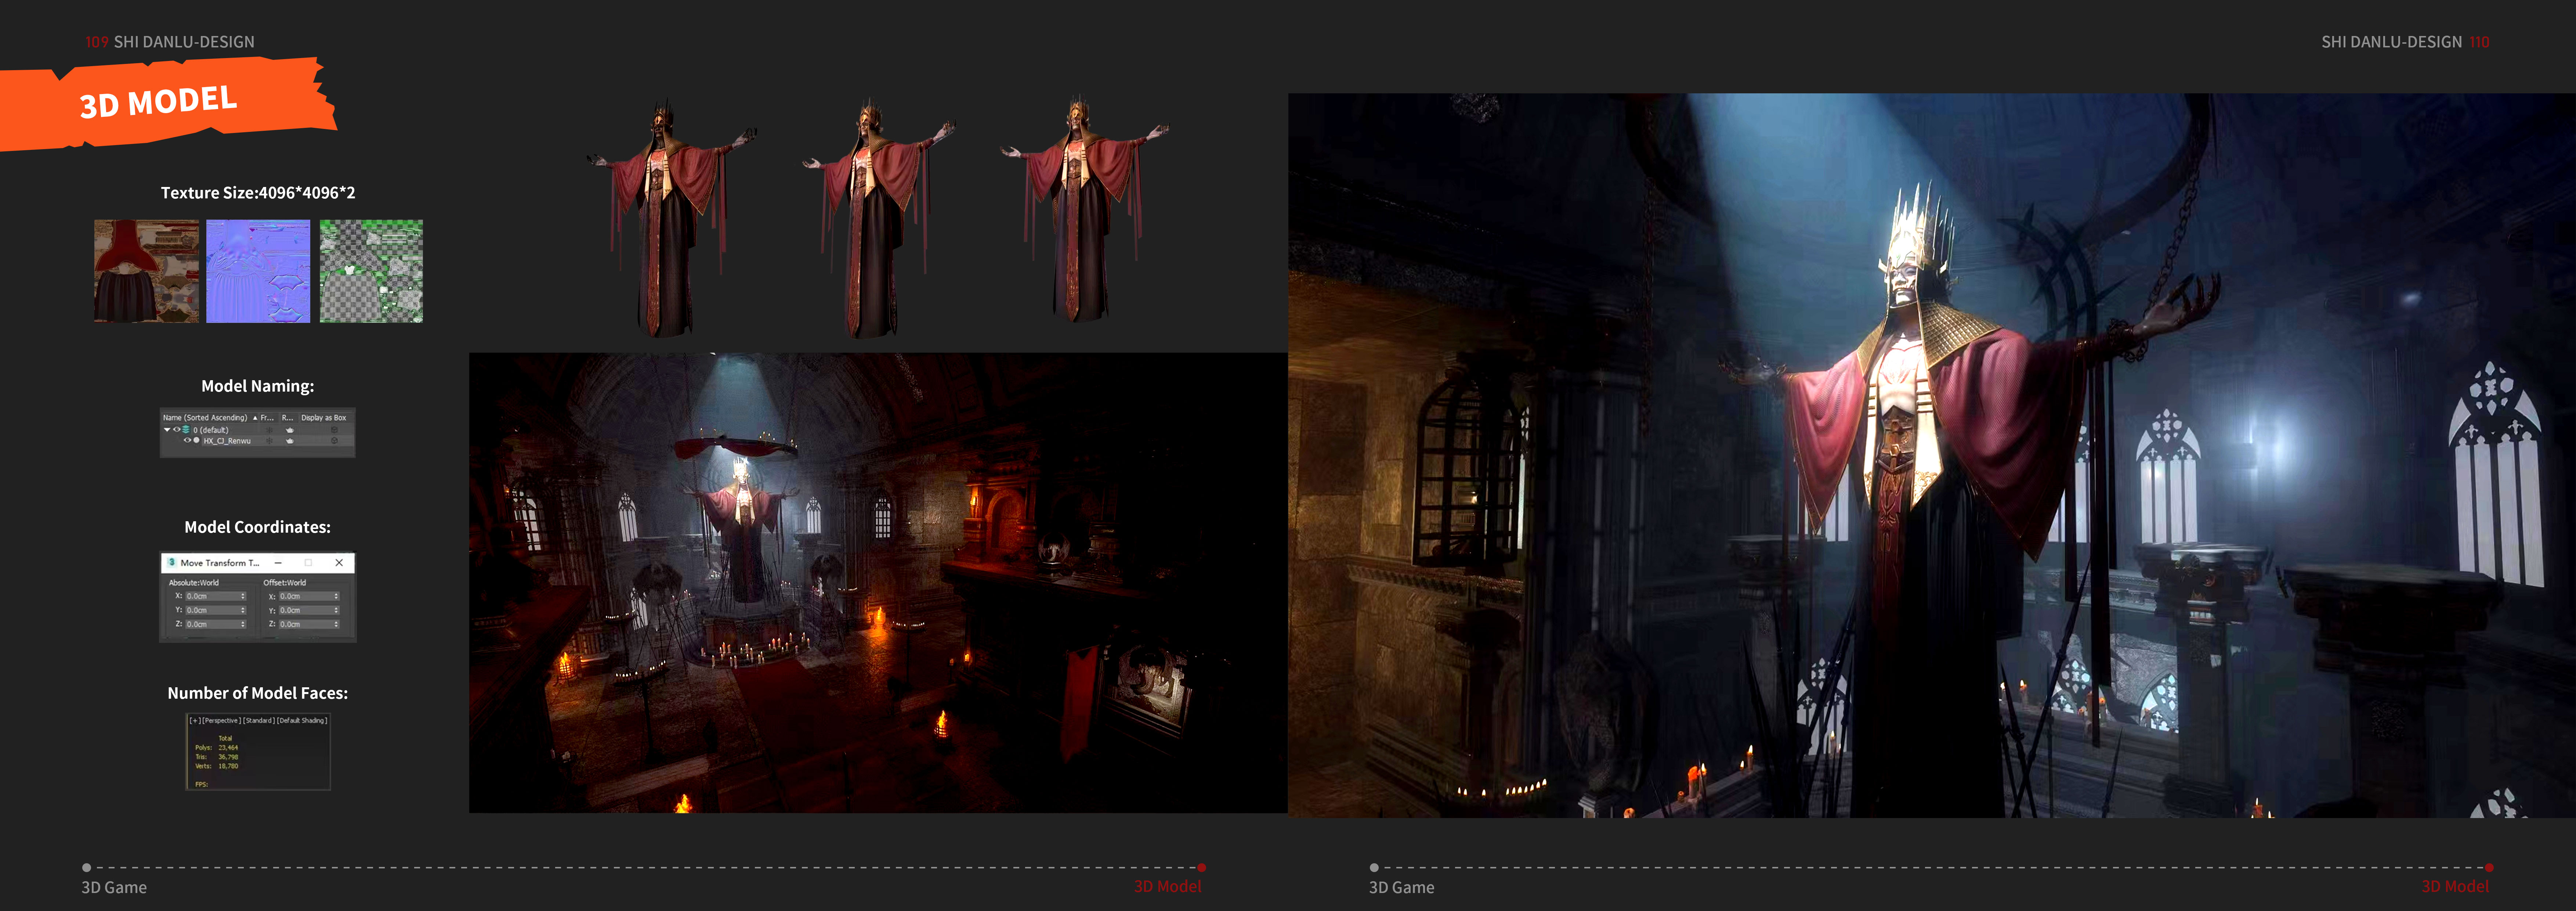Viewport: 2576px width, 911px height.
Task: Click the 3D MODEL orange banner title
Action: tap(158, 102)
